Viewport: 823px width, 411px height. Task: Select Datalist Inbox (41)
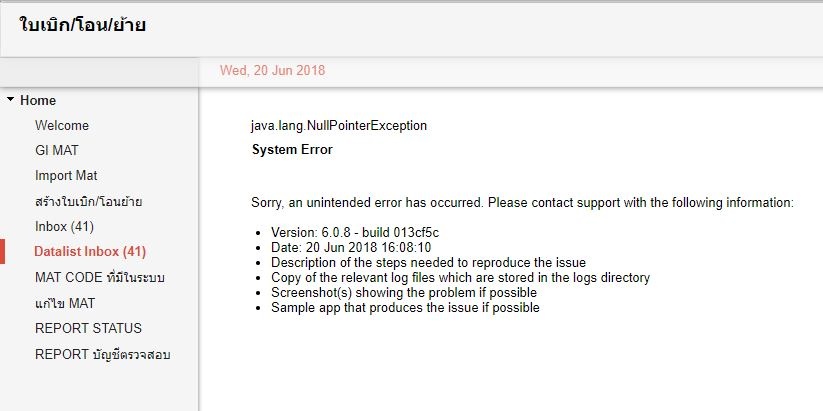(x=90, y=251)
